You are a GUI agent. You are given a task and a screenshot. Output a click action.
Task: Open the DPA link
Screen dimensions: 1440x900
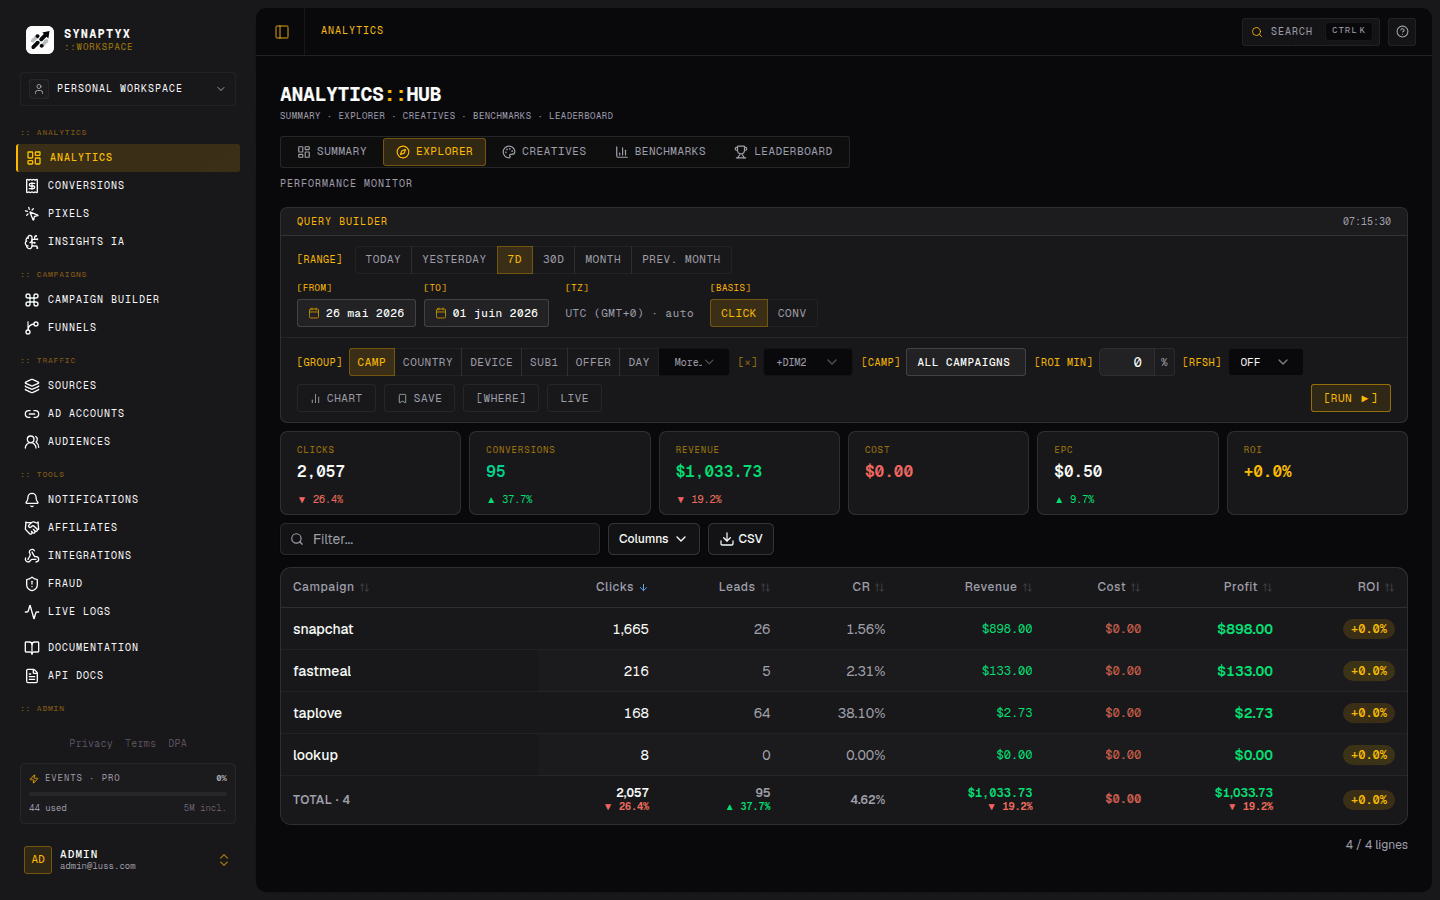[x=177, y=743]
